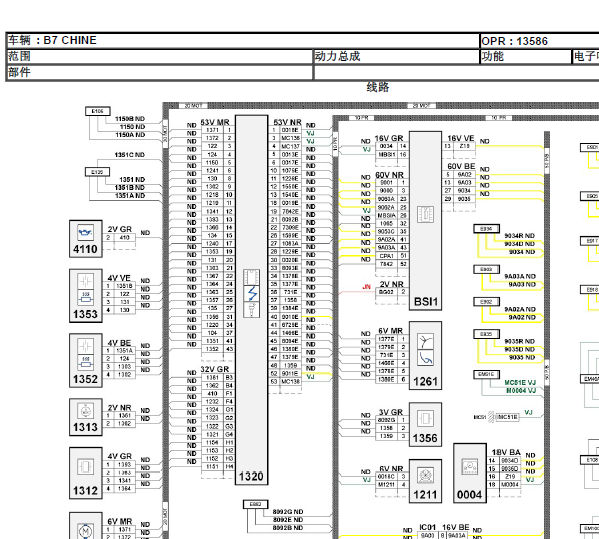Click the '16V GR' connector label on BSI1
The height and width of the screenshot is (539, 599).
pos(389,138)
